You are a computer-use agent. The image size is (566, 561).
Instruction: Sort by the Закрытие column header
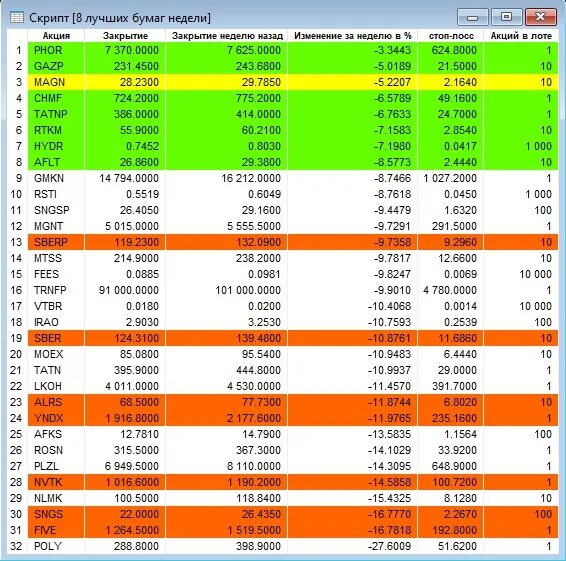[125, 36]
